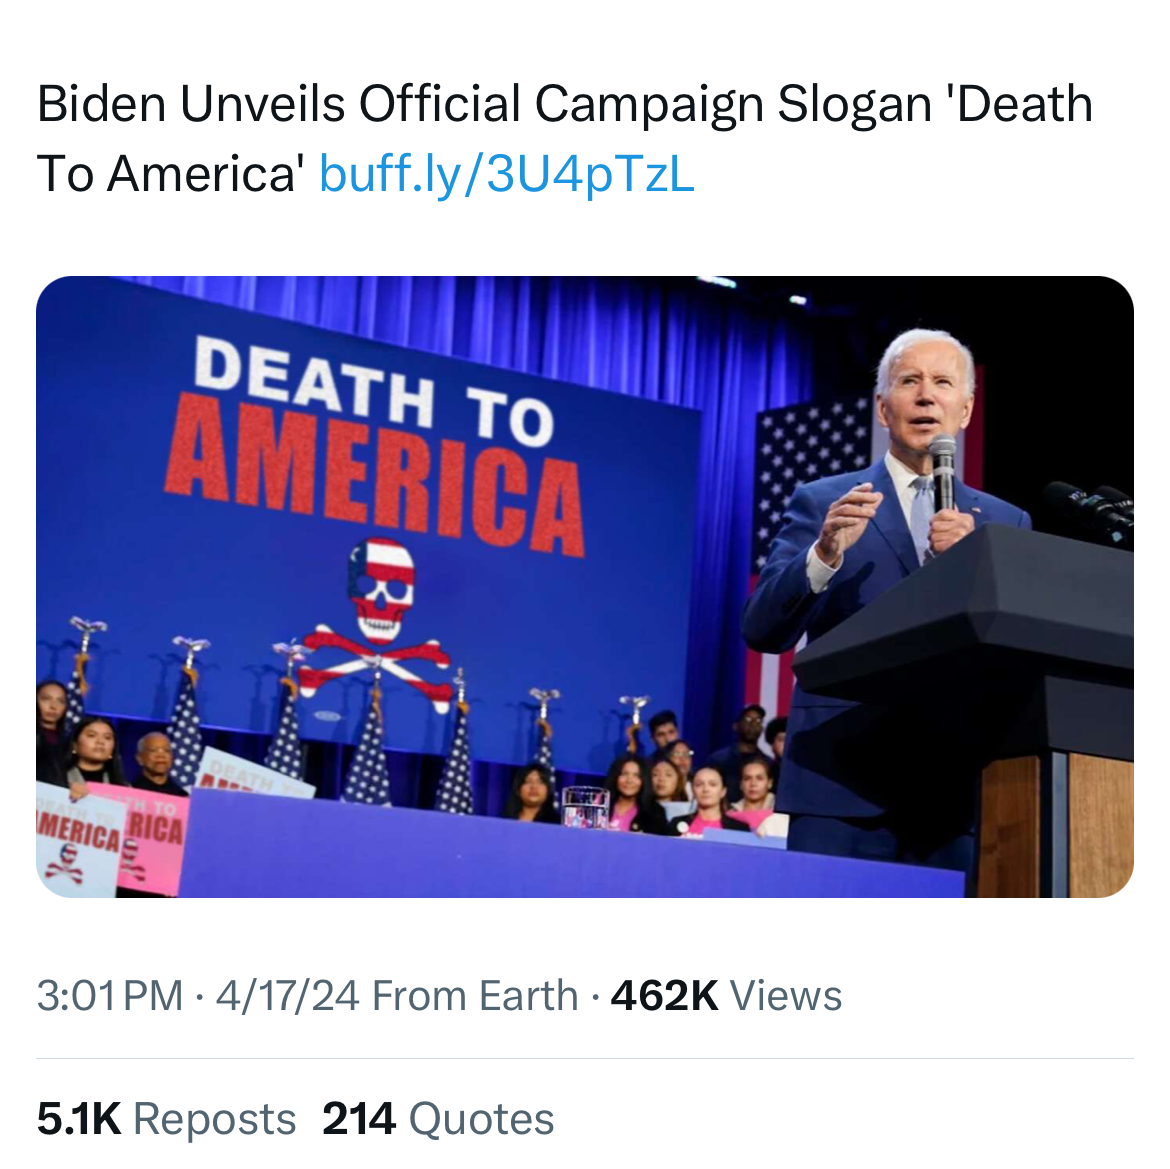The width and height of the screenshot is (1170, 1169).
Task: Click the "From Earth" location label
Action: pyautogui.click(x=475, y=996)
